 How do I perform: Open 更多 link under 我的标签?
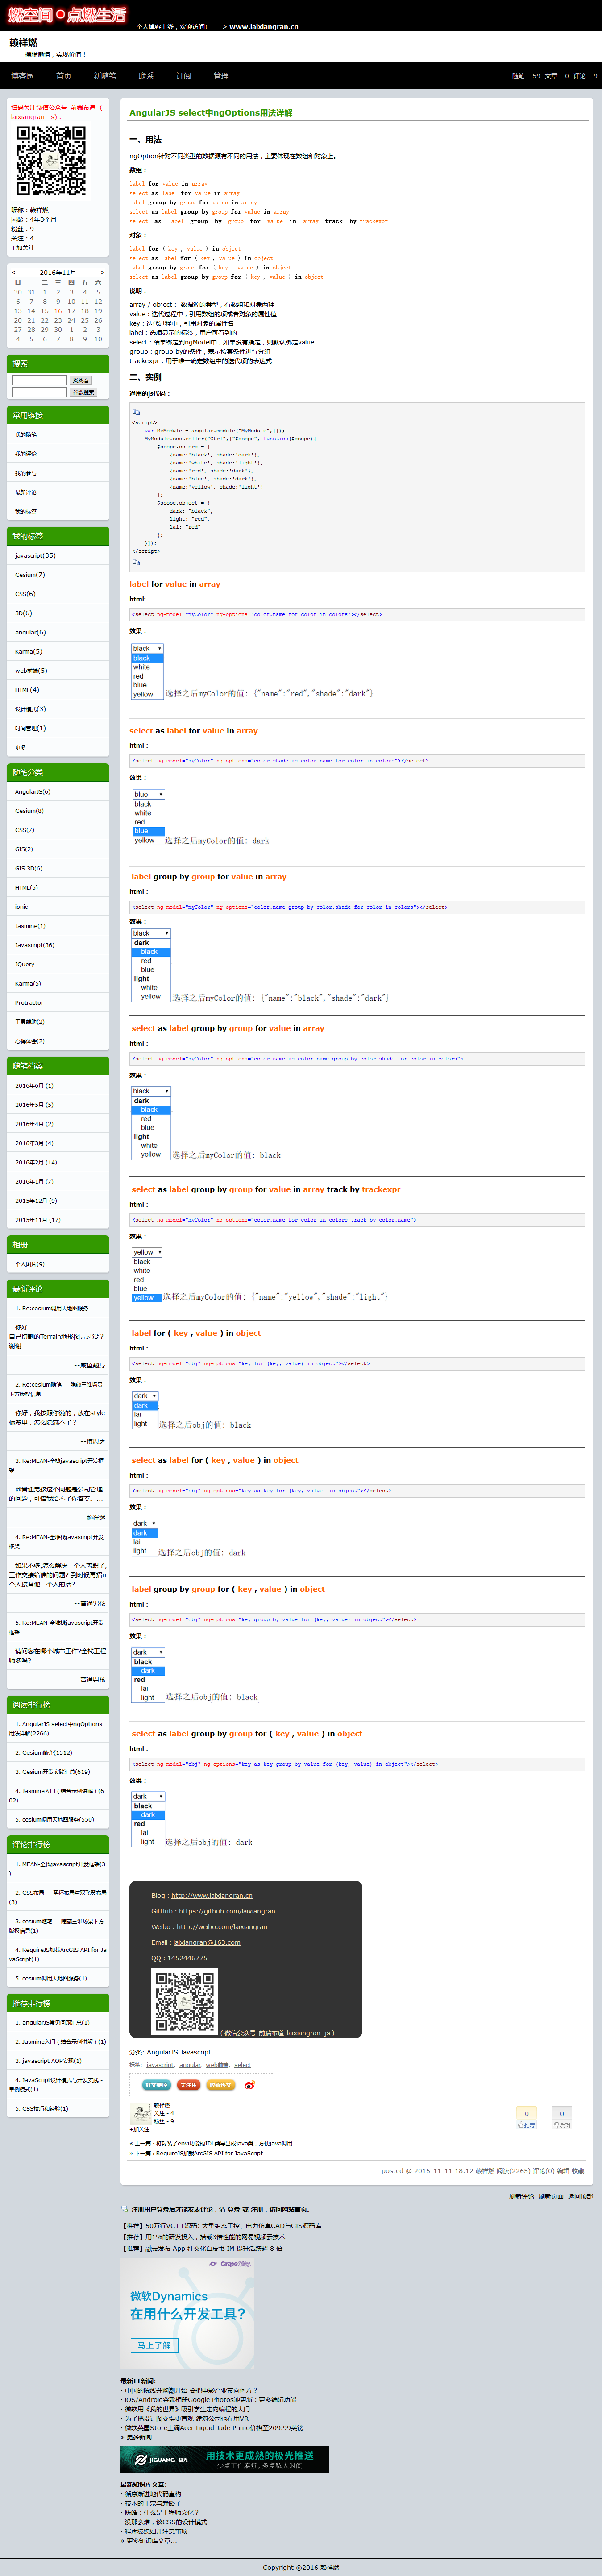pos(20,747)
